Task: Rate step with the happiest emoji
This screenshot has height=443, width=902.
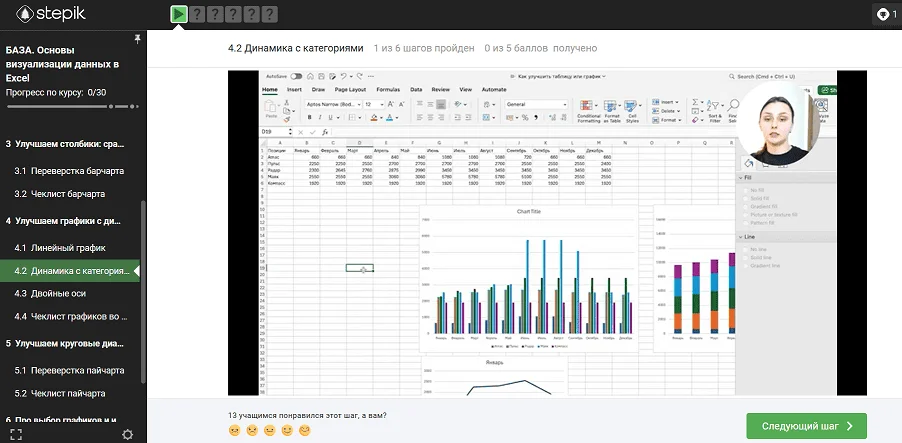Action: coord(305,430)
